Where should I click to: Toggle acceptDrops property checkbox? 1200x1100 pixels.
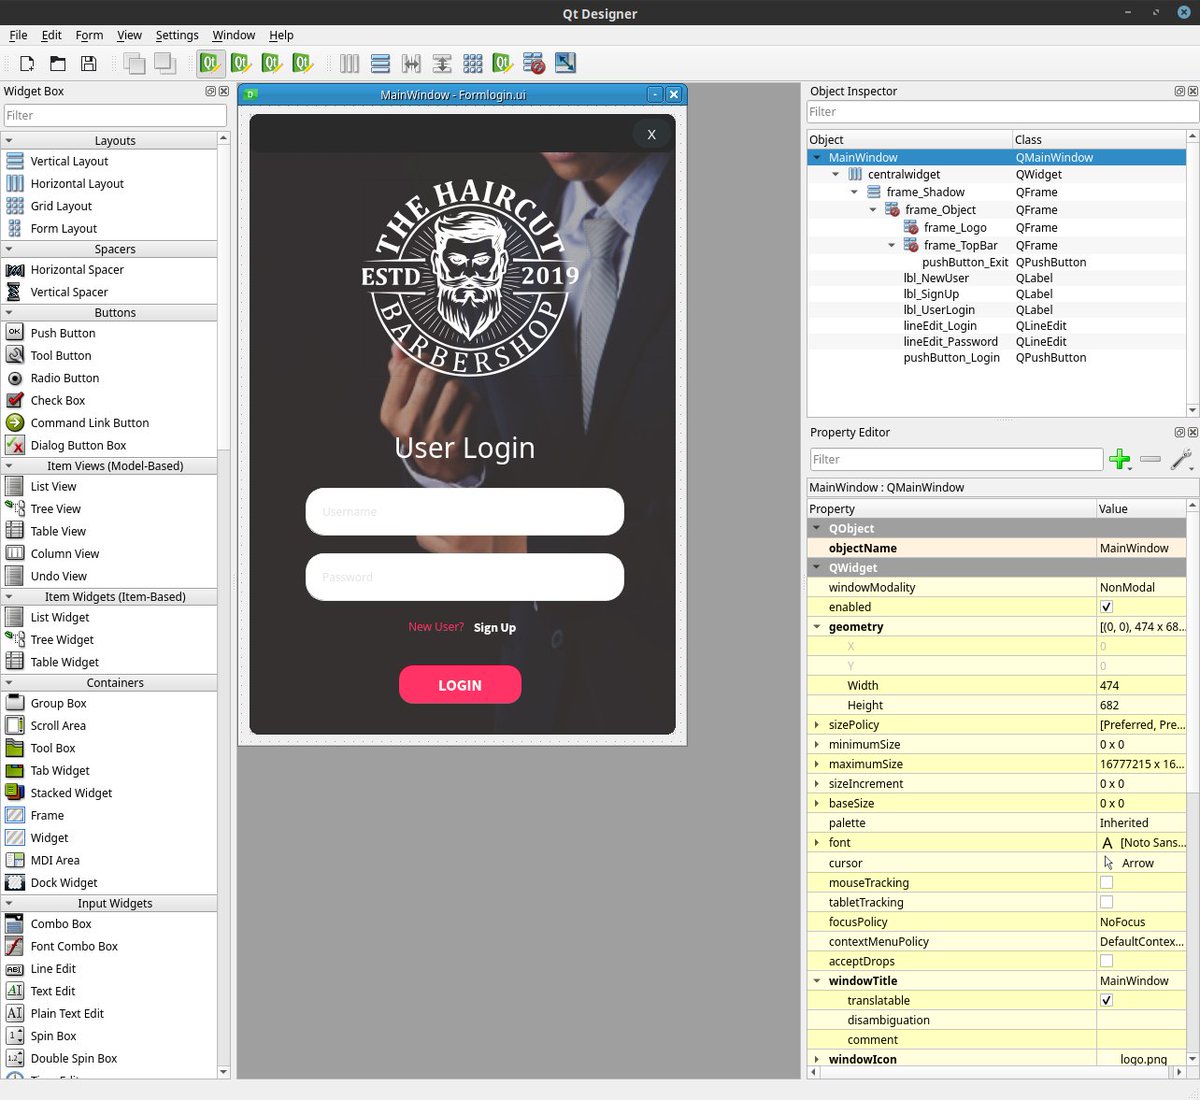click(1106, 961)
